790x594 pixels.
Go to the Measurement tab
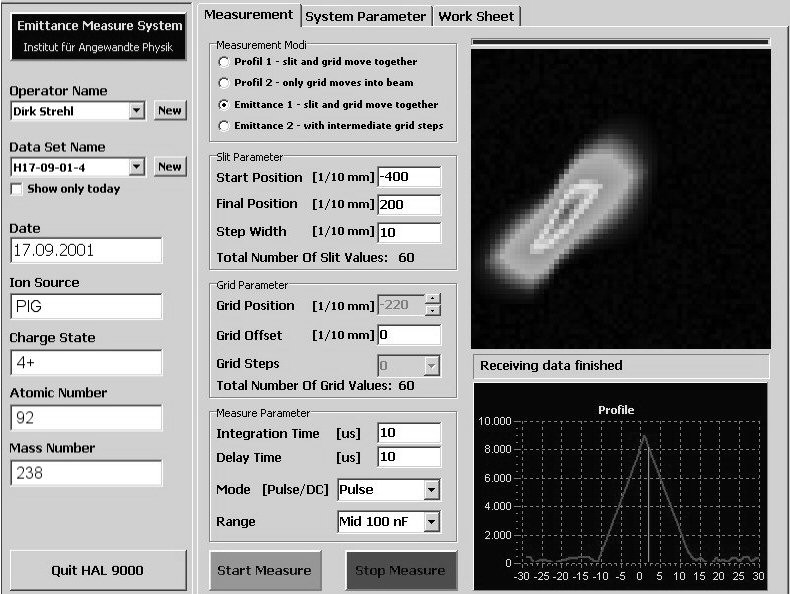248,15
